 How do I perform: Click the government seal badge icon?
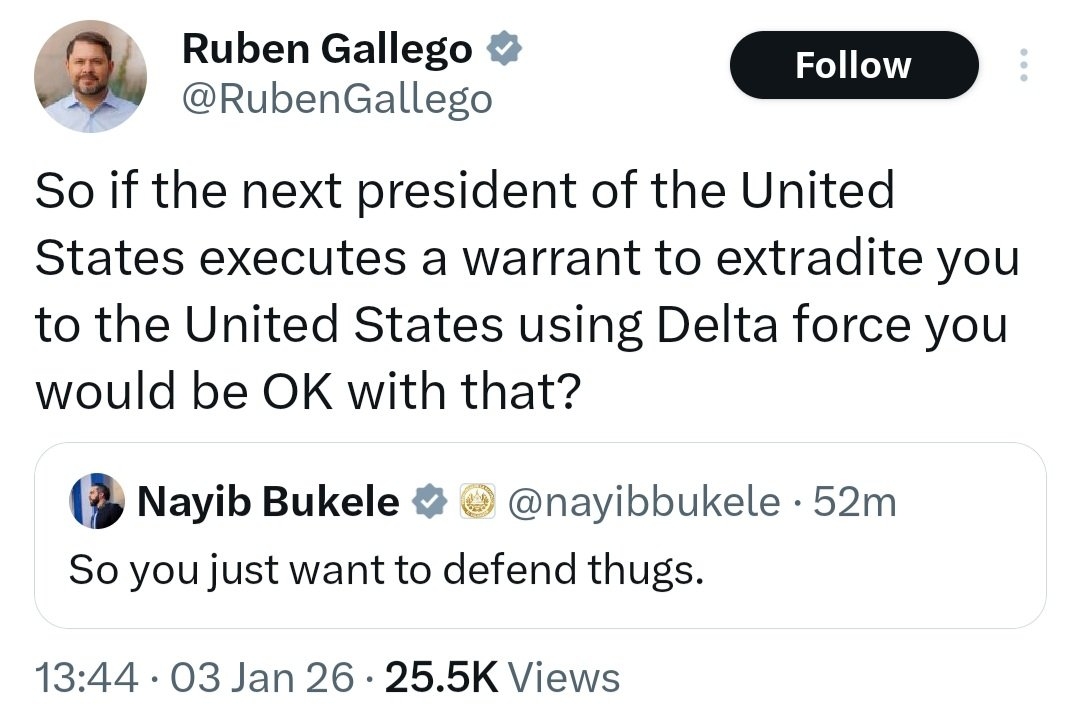click(x=478, y=502)
